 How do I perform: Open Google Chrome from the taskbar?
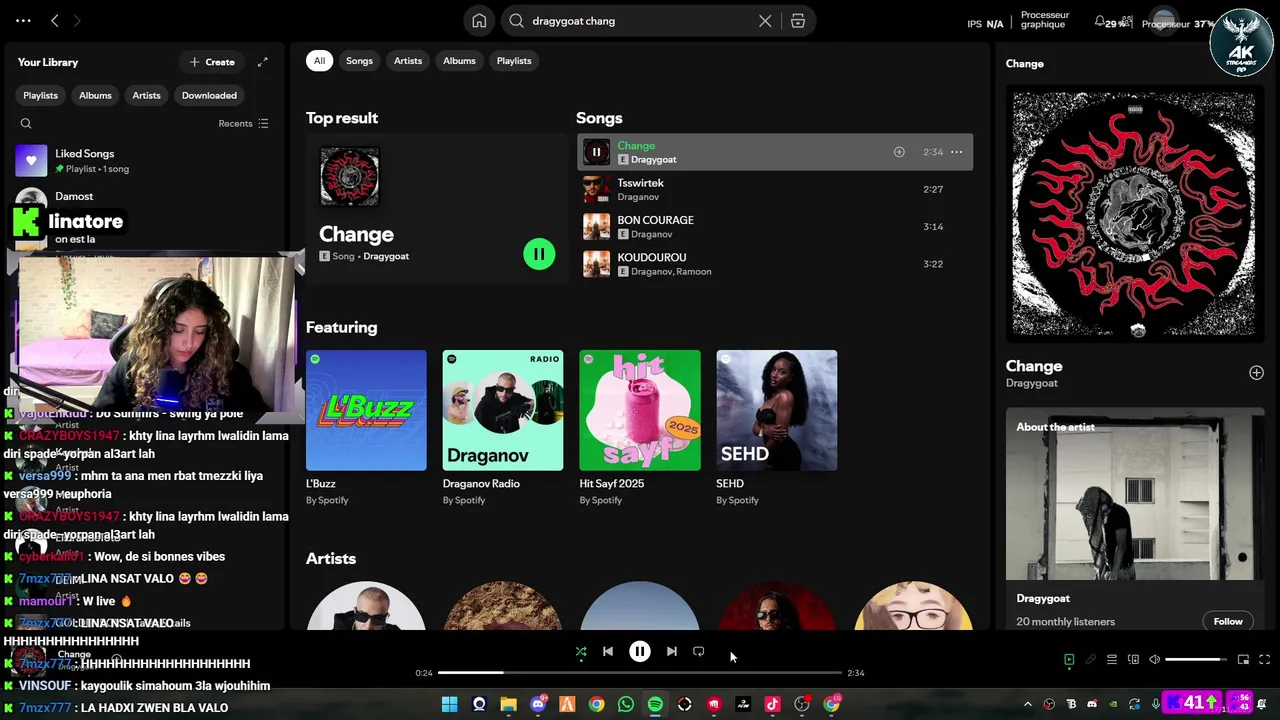(596, 705)
